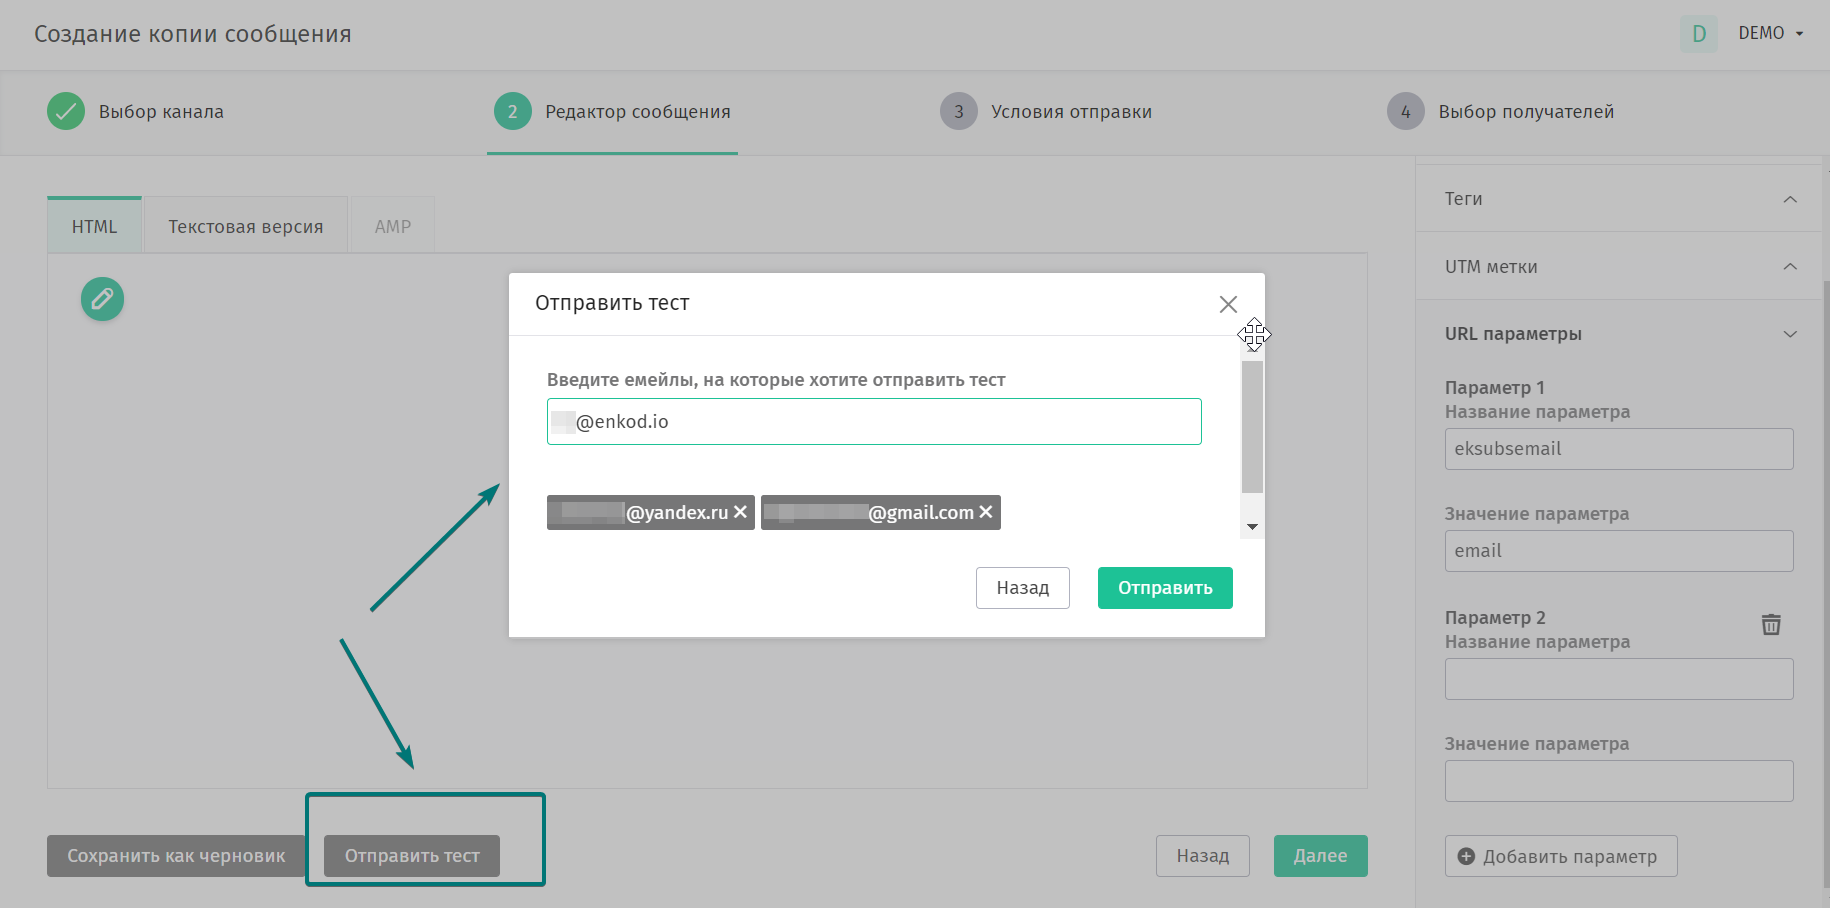Click the Параметр 1 label

(1495, 387)
